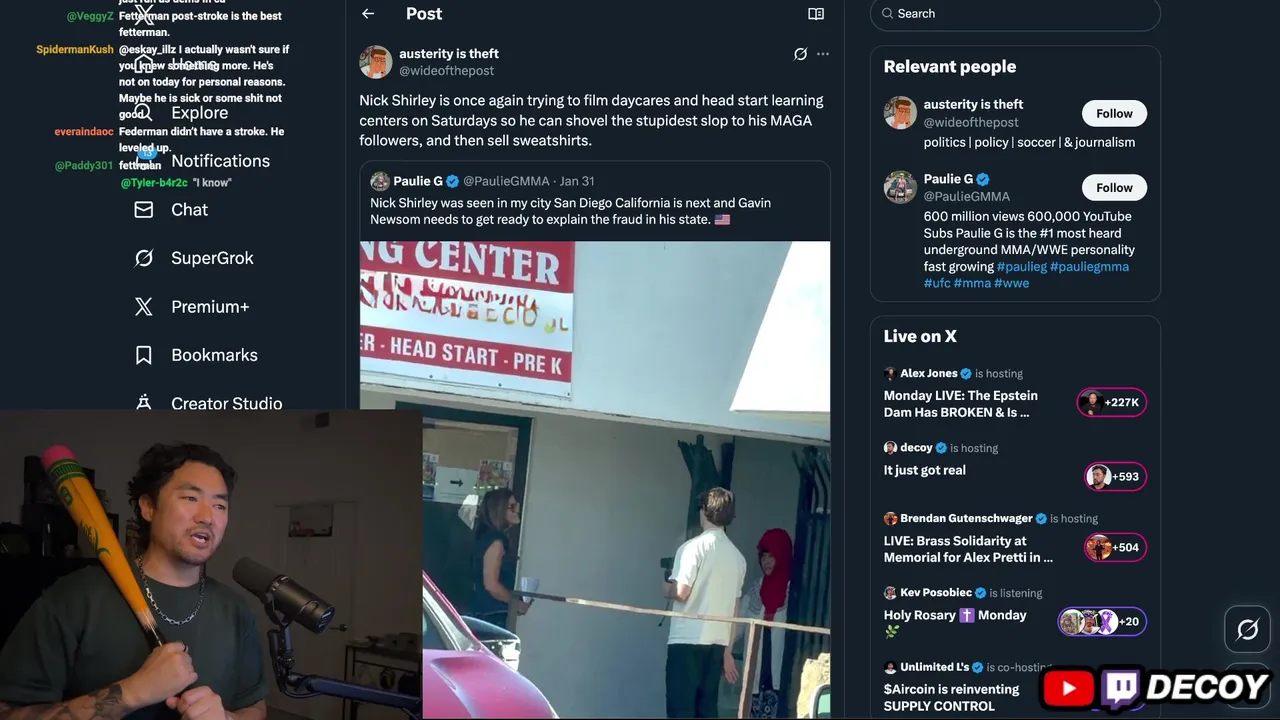Click the #pauliegmma hashtag link

[x=1089, y=267]
